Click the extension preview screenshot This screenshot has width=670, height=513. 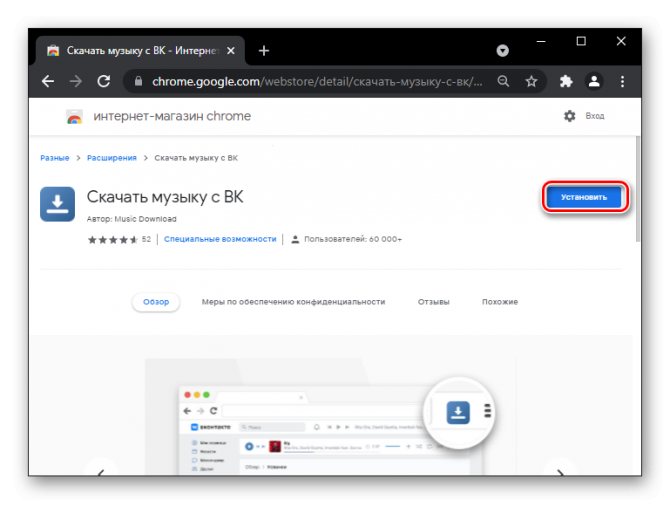point(331,416)
